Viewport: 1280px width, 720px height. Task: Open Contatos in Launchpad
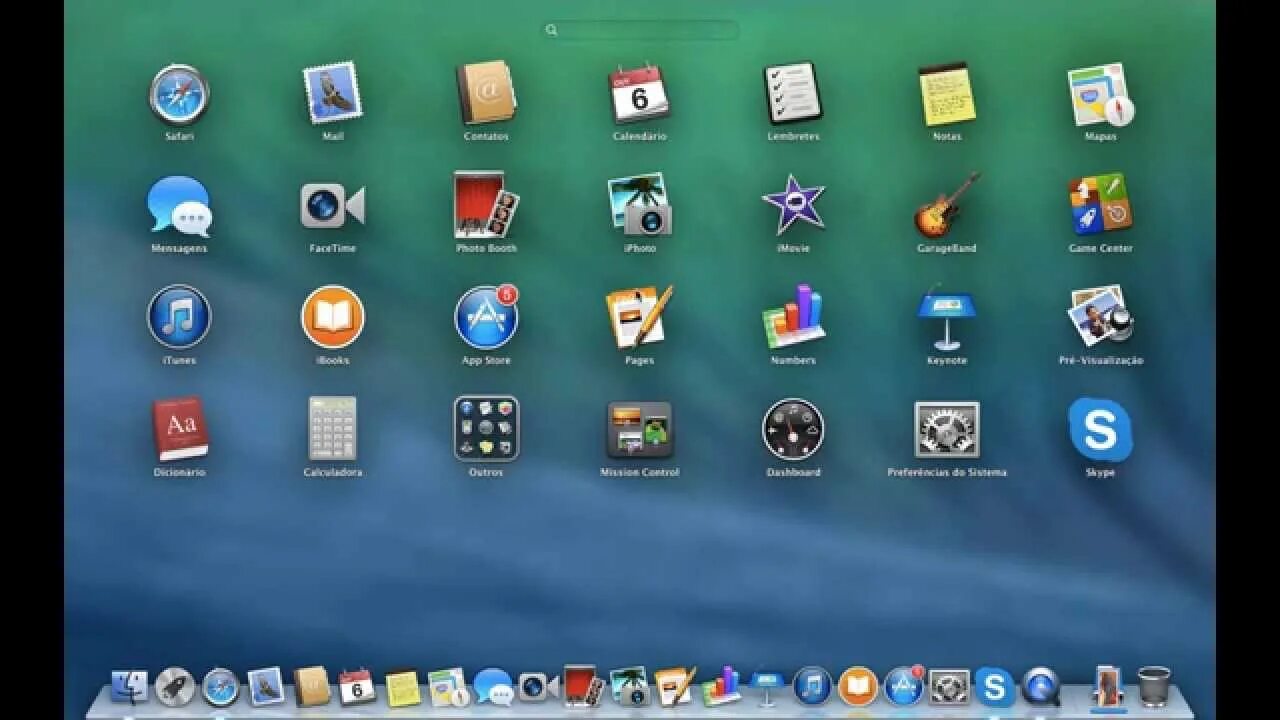pyautogui.click(x=486, y=94)
